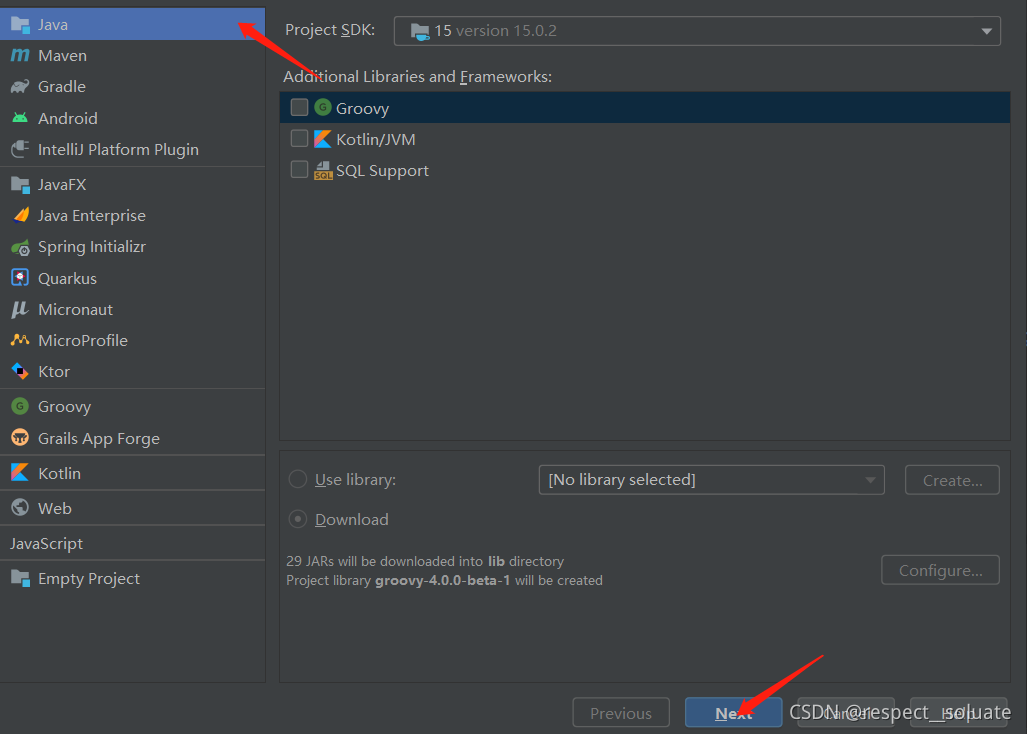Viewport: 1027px width, 734px height.
Task: Pick the Ktor icon
Action: point(20,371)
